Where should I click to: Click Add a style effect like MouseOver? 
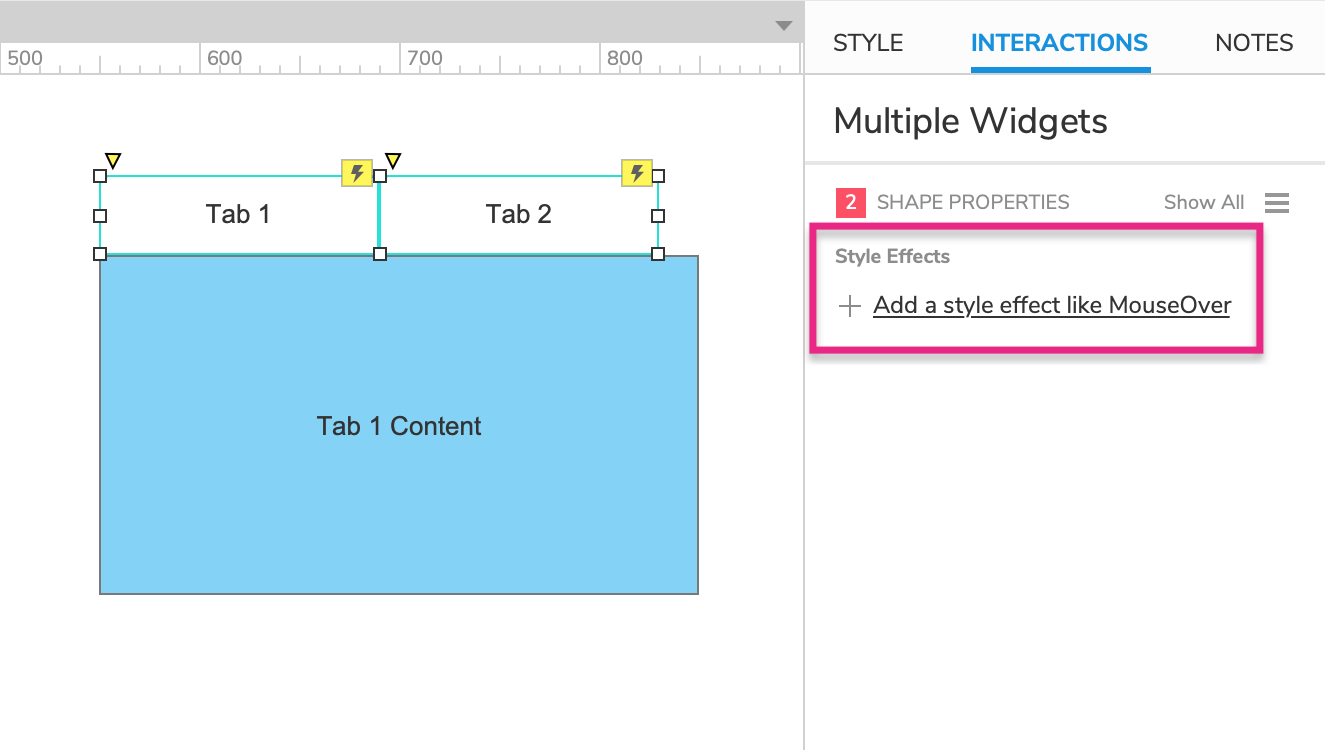click(x=1051, y=306)
